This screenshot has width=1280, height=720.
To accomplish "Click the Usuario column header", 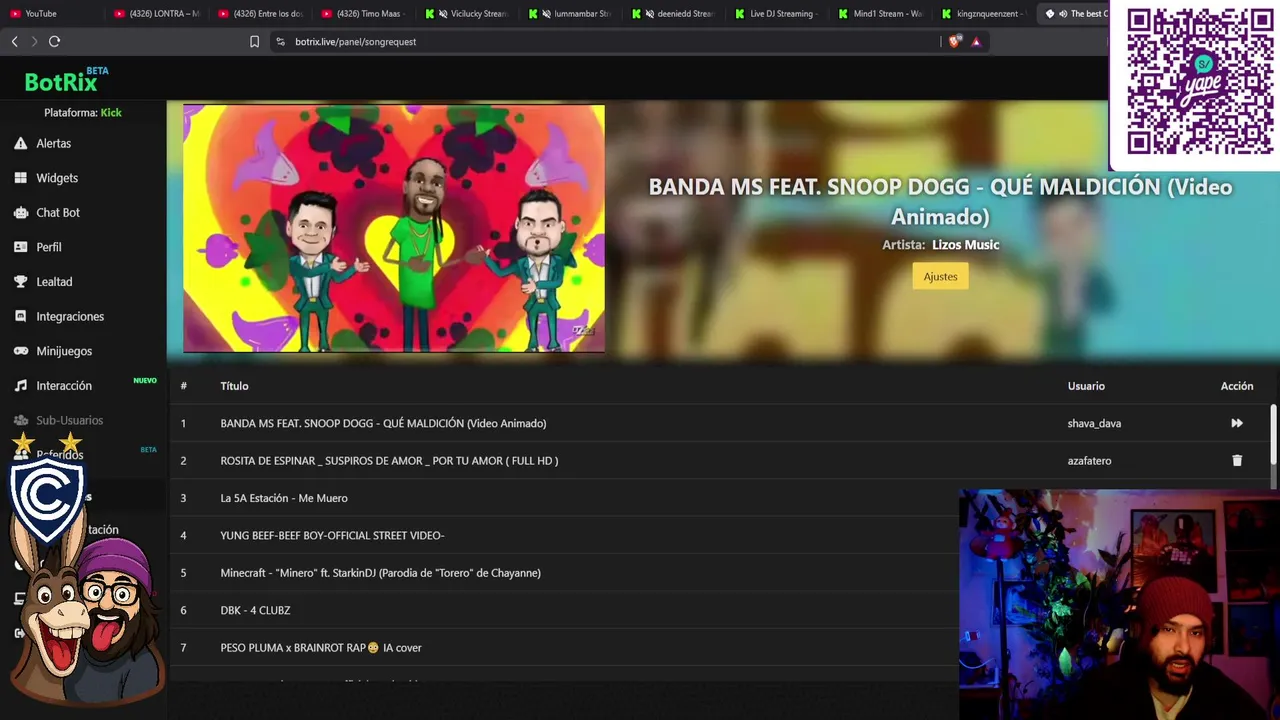I will [x=1086, y=386].
